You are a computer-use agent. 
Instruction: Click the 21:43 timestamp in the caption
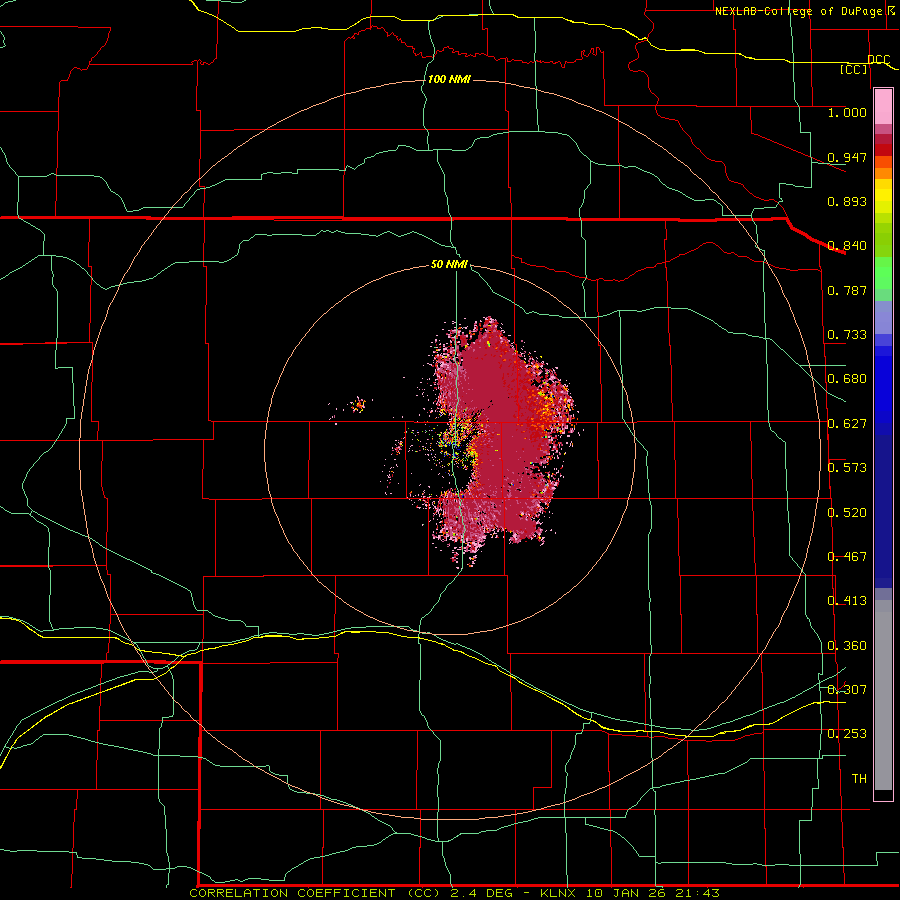[x=699, y=893]
